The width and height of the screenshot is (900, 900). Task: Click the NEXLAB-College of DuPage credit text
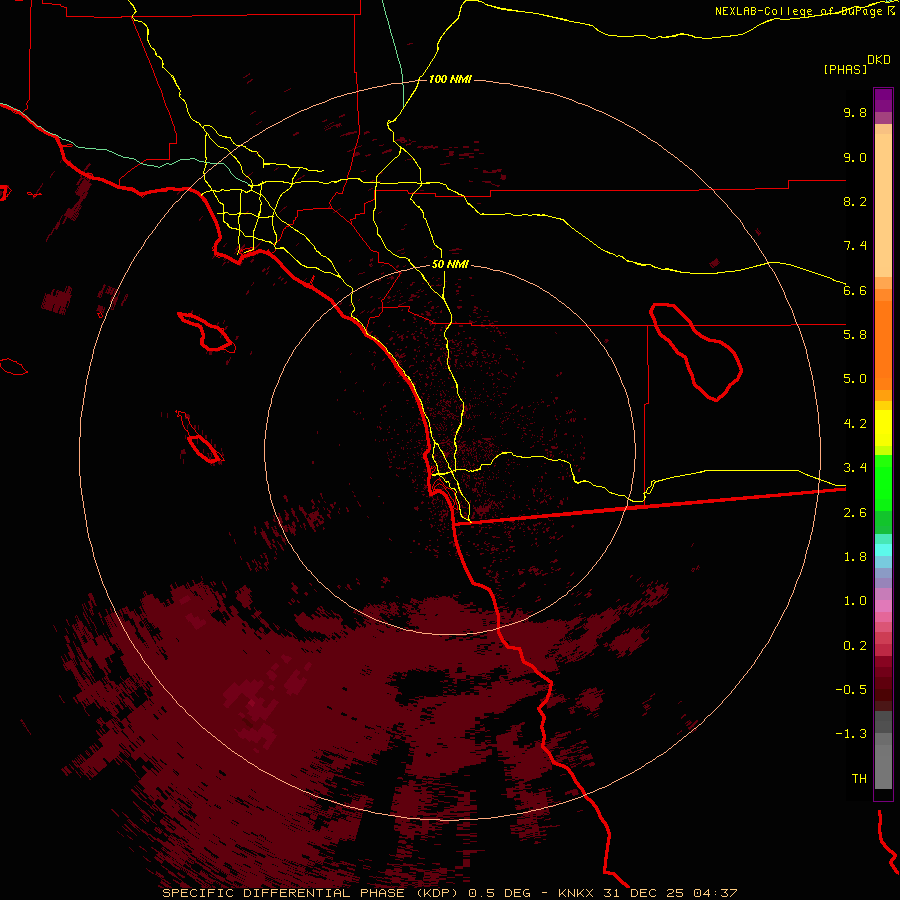pos(800,11)
